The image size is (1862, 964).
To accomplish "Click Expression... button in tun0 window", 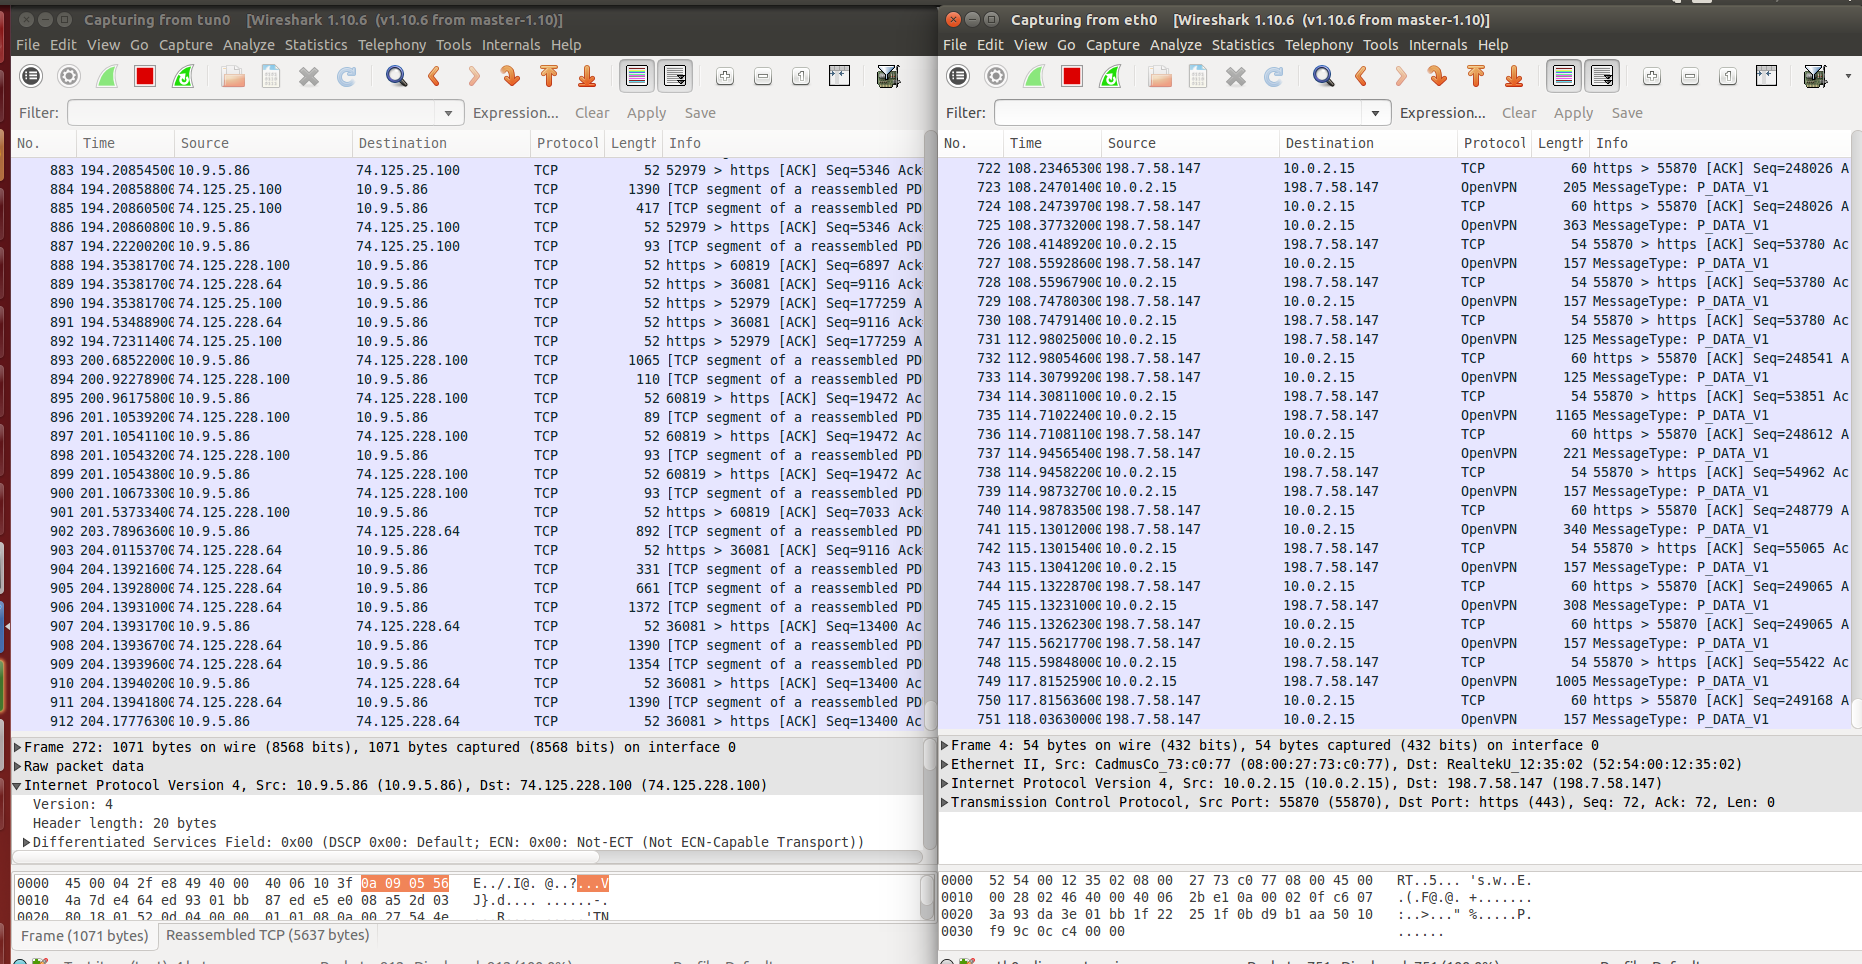I will 516,113.
